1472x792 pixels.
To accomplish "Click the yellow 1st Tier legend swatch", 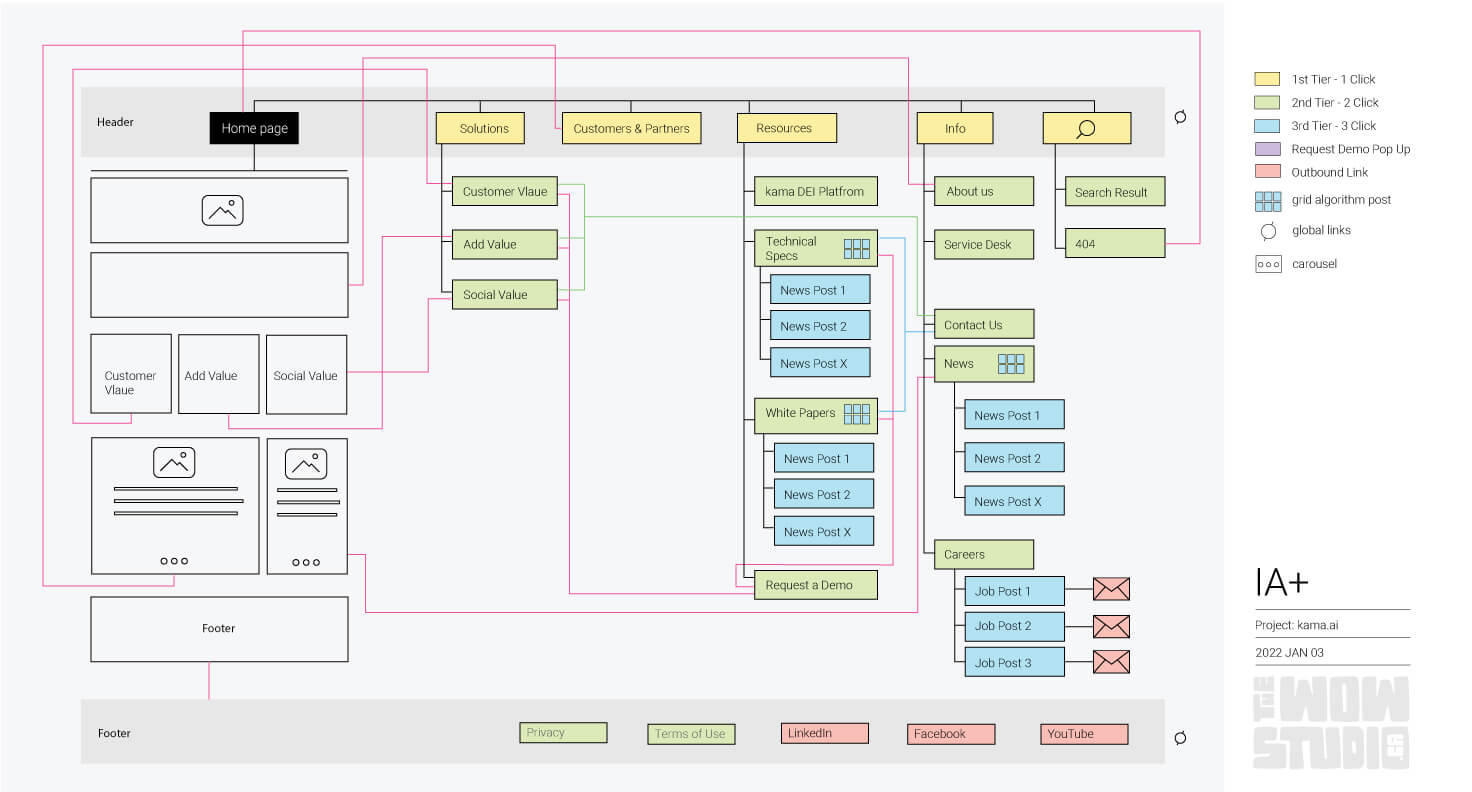I will 1267,79.
